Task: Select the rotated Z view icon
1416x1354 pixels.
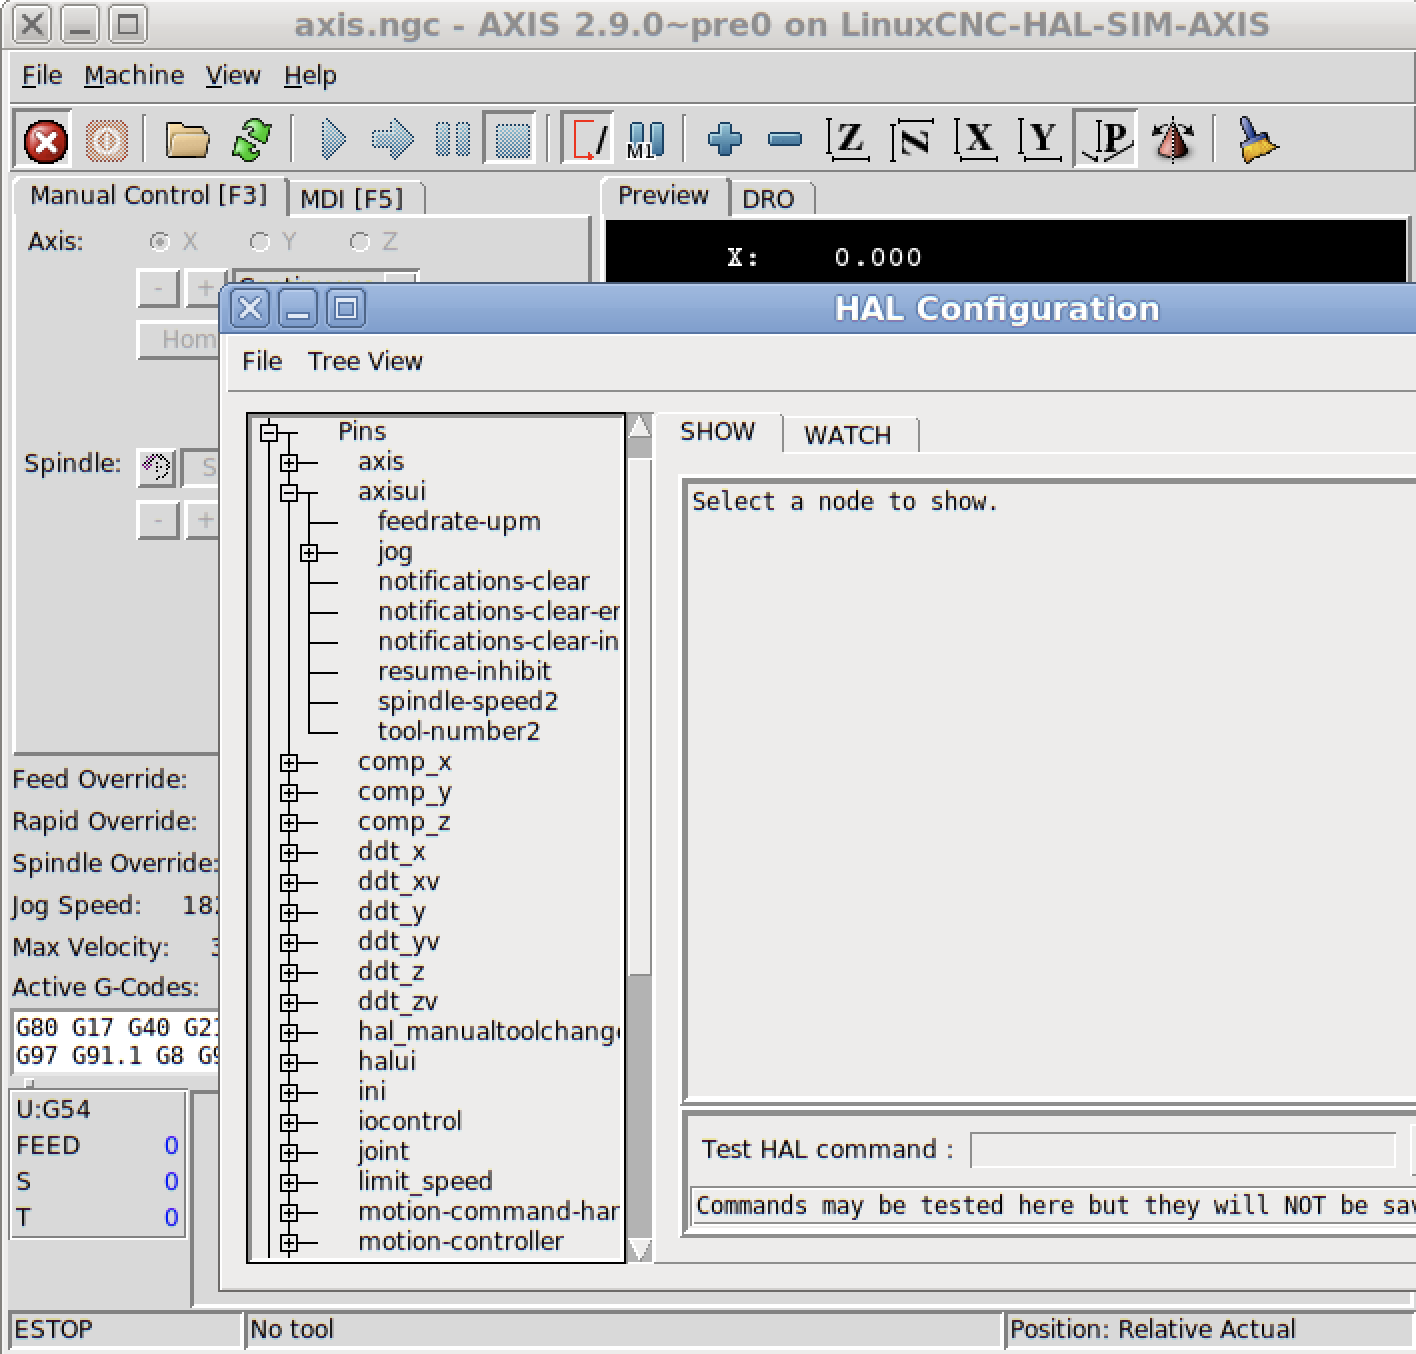Action: (912, 139)
